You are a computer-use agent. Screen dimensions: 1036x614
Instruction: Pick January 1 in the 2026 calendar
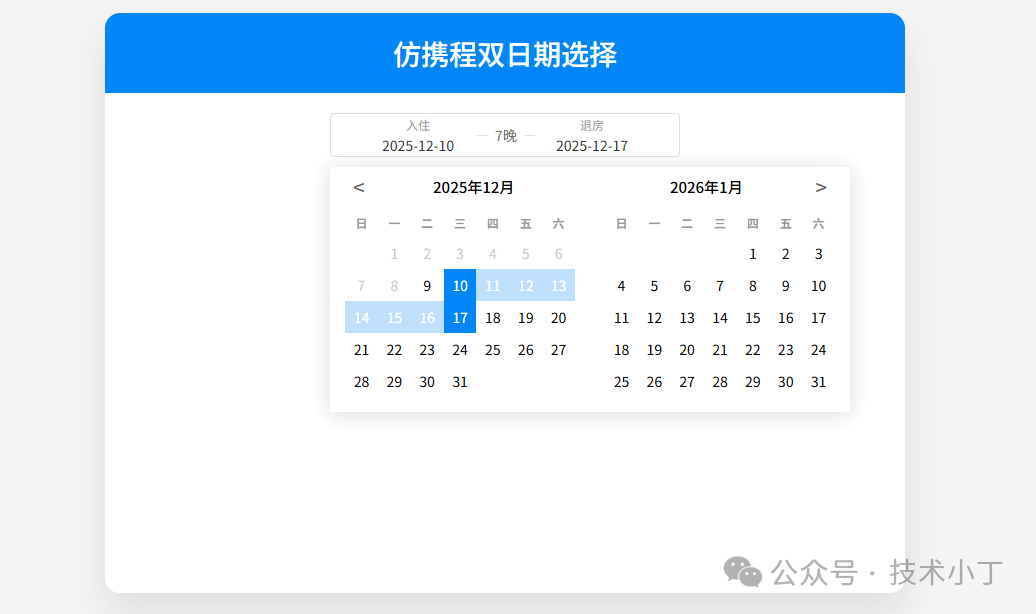coord(753,254)
